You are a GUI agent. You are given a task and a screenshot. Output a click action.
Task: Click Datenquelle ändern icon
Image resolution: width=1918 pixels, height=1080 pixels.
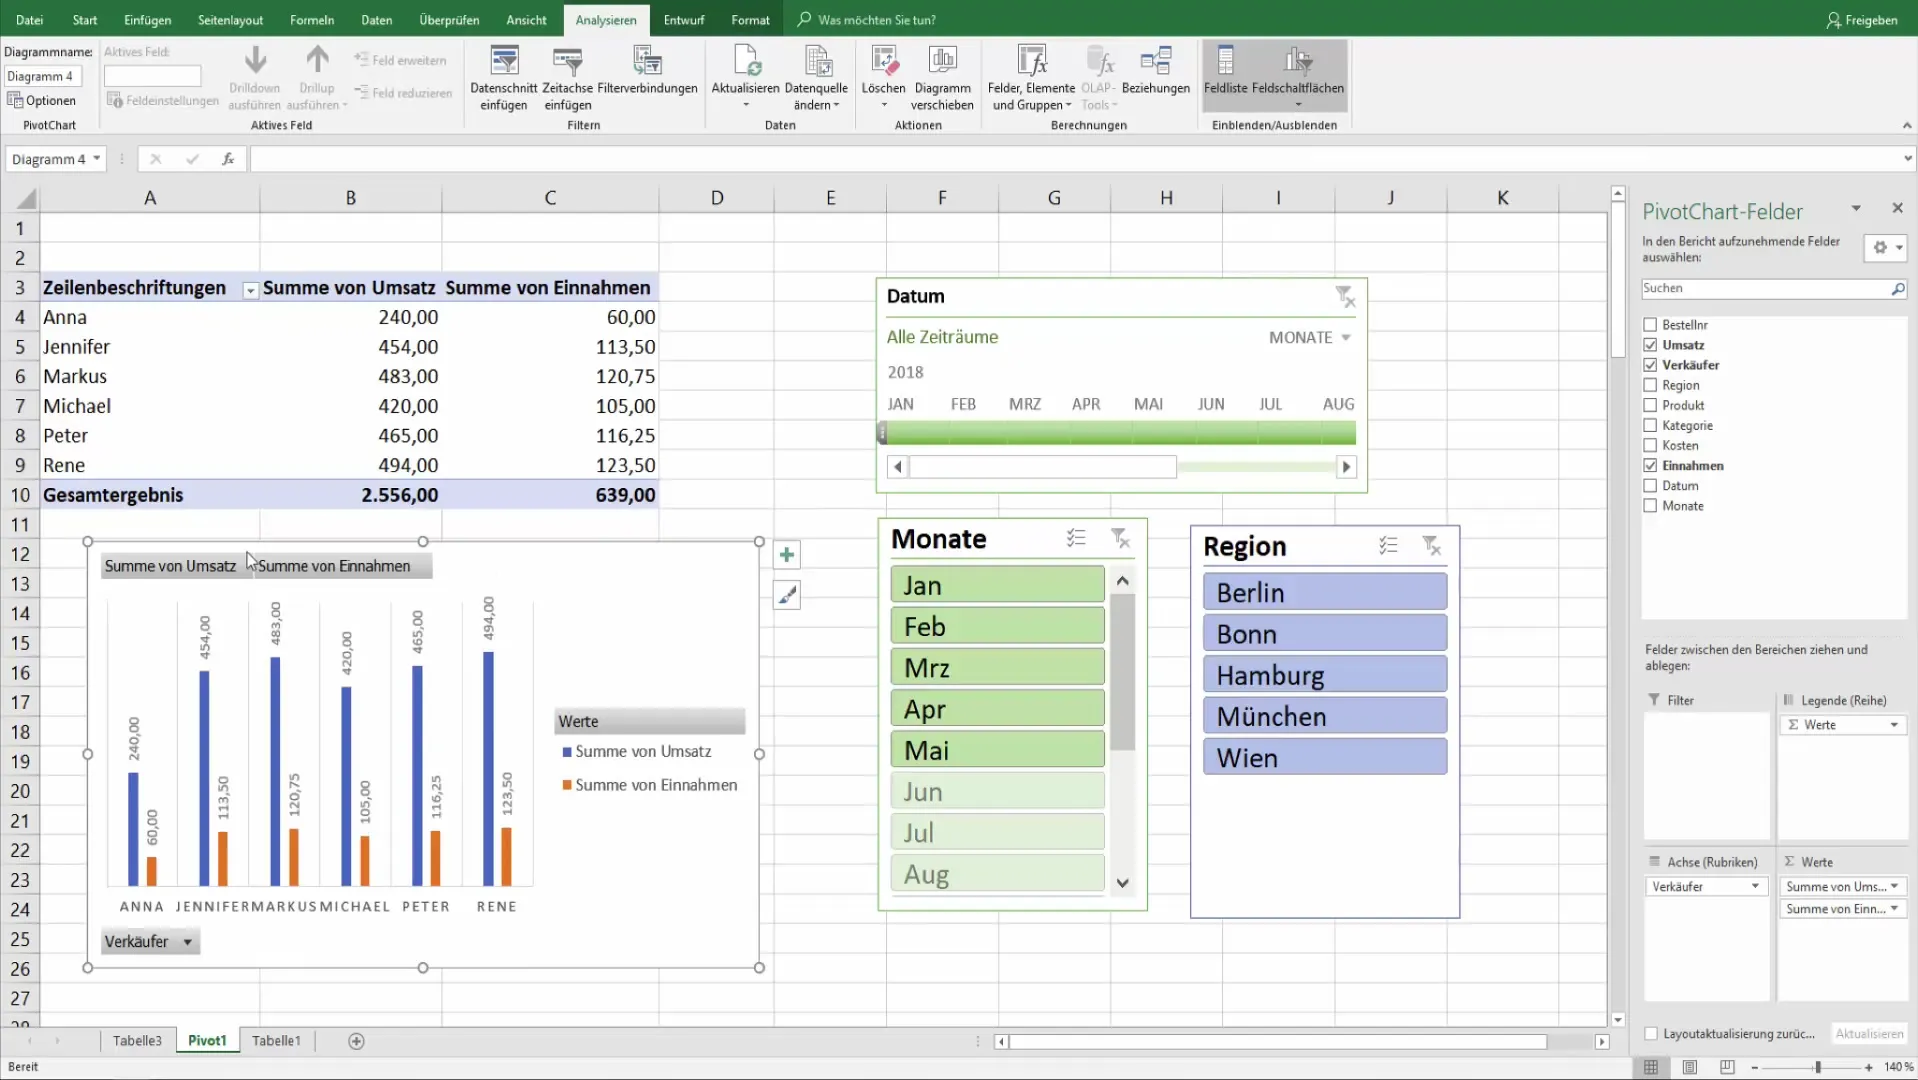817,62
